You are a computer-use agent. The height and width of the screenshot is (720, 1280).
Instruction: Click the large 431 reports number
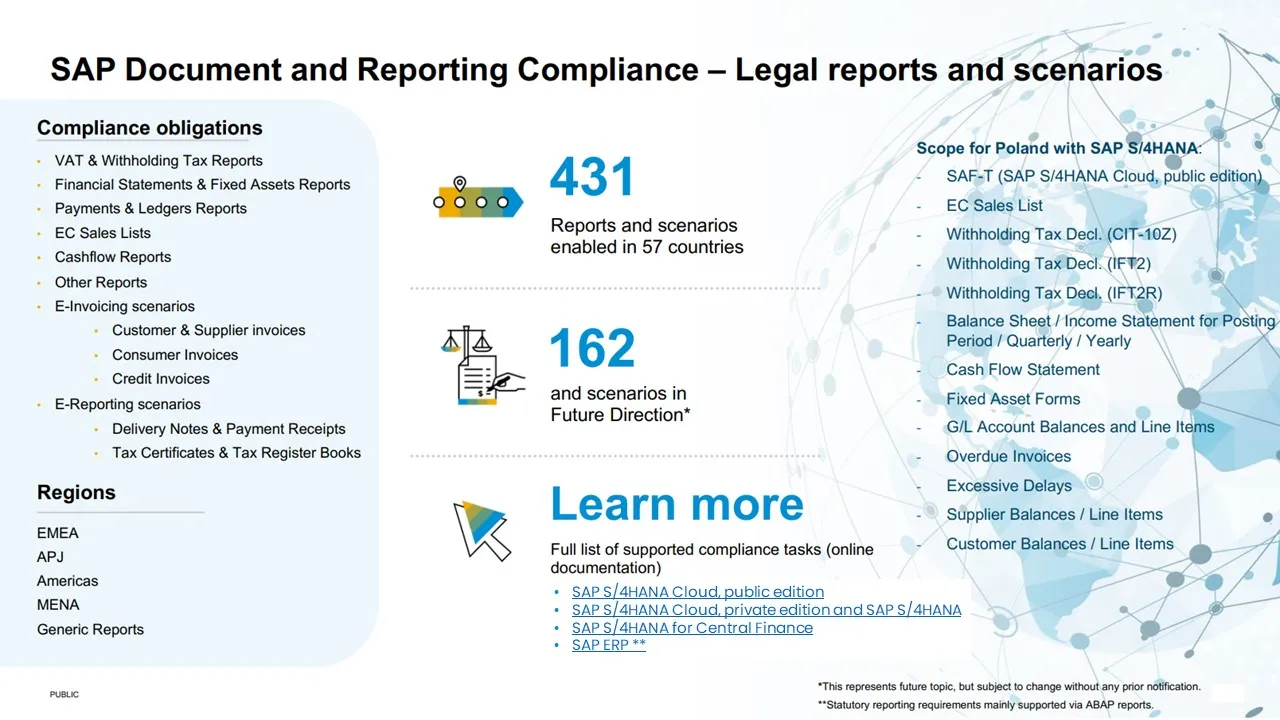click(592, 178)
